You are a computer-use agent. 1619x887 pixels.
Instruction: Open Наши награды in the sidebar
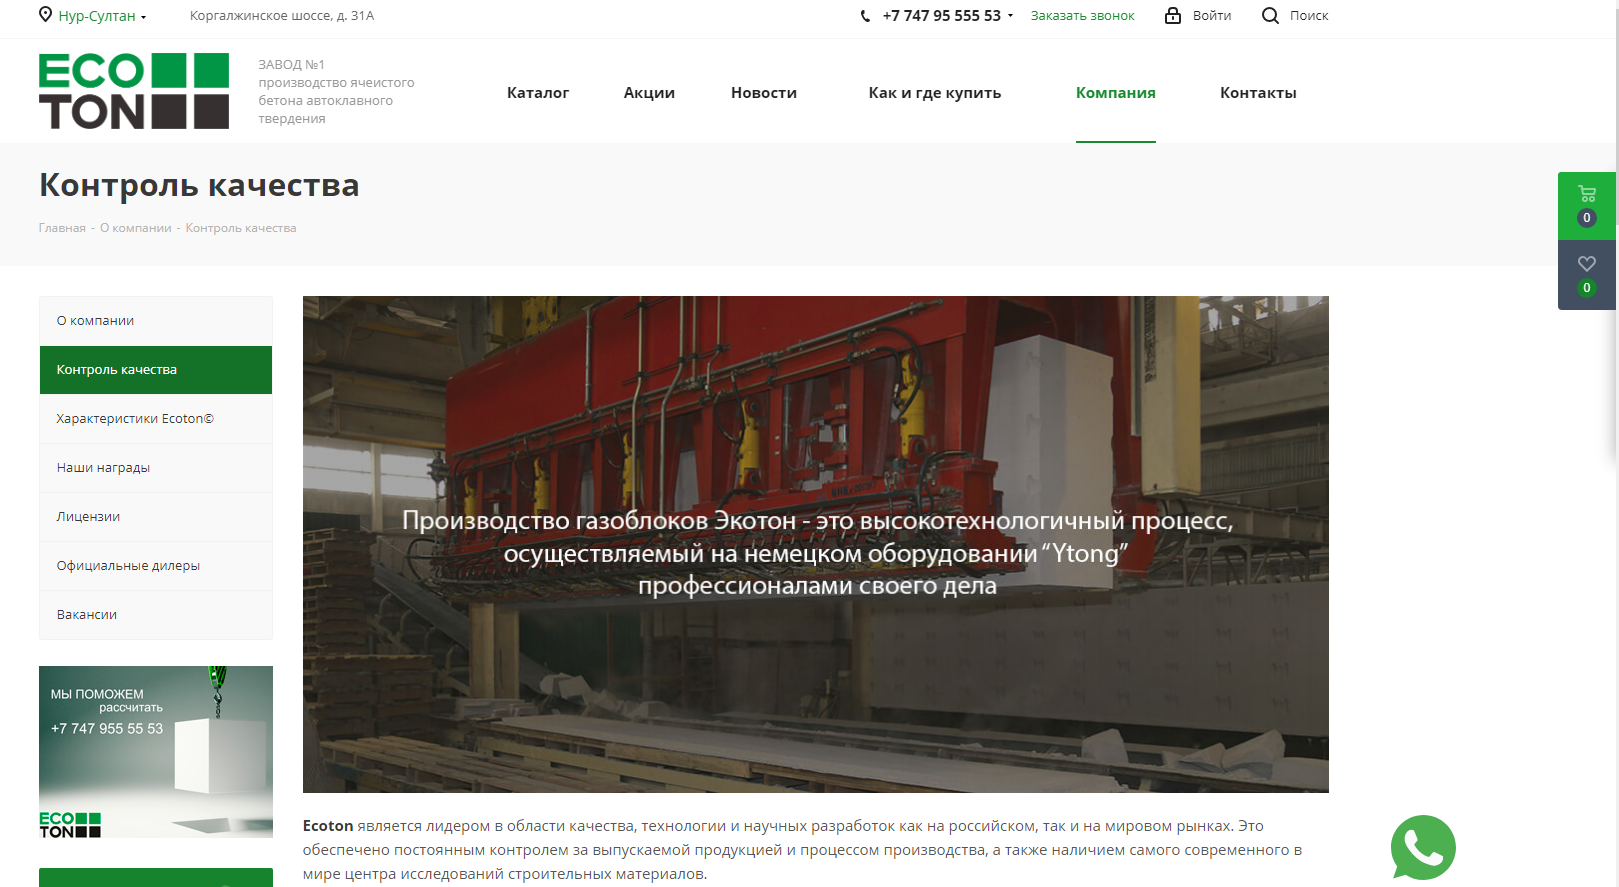tap(156, 468)
